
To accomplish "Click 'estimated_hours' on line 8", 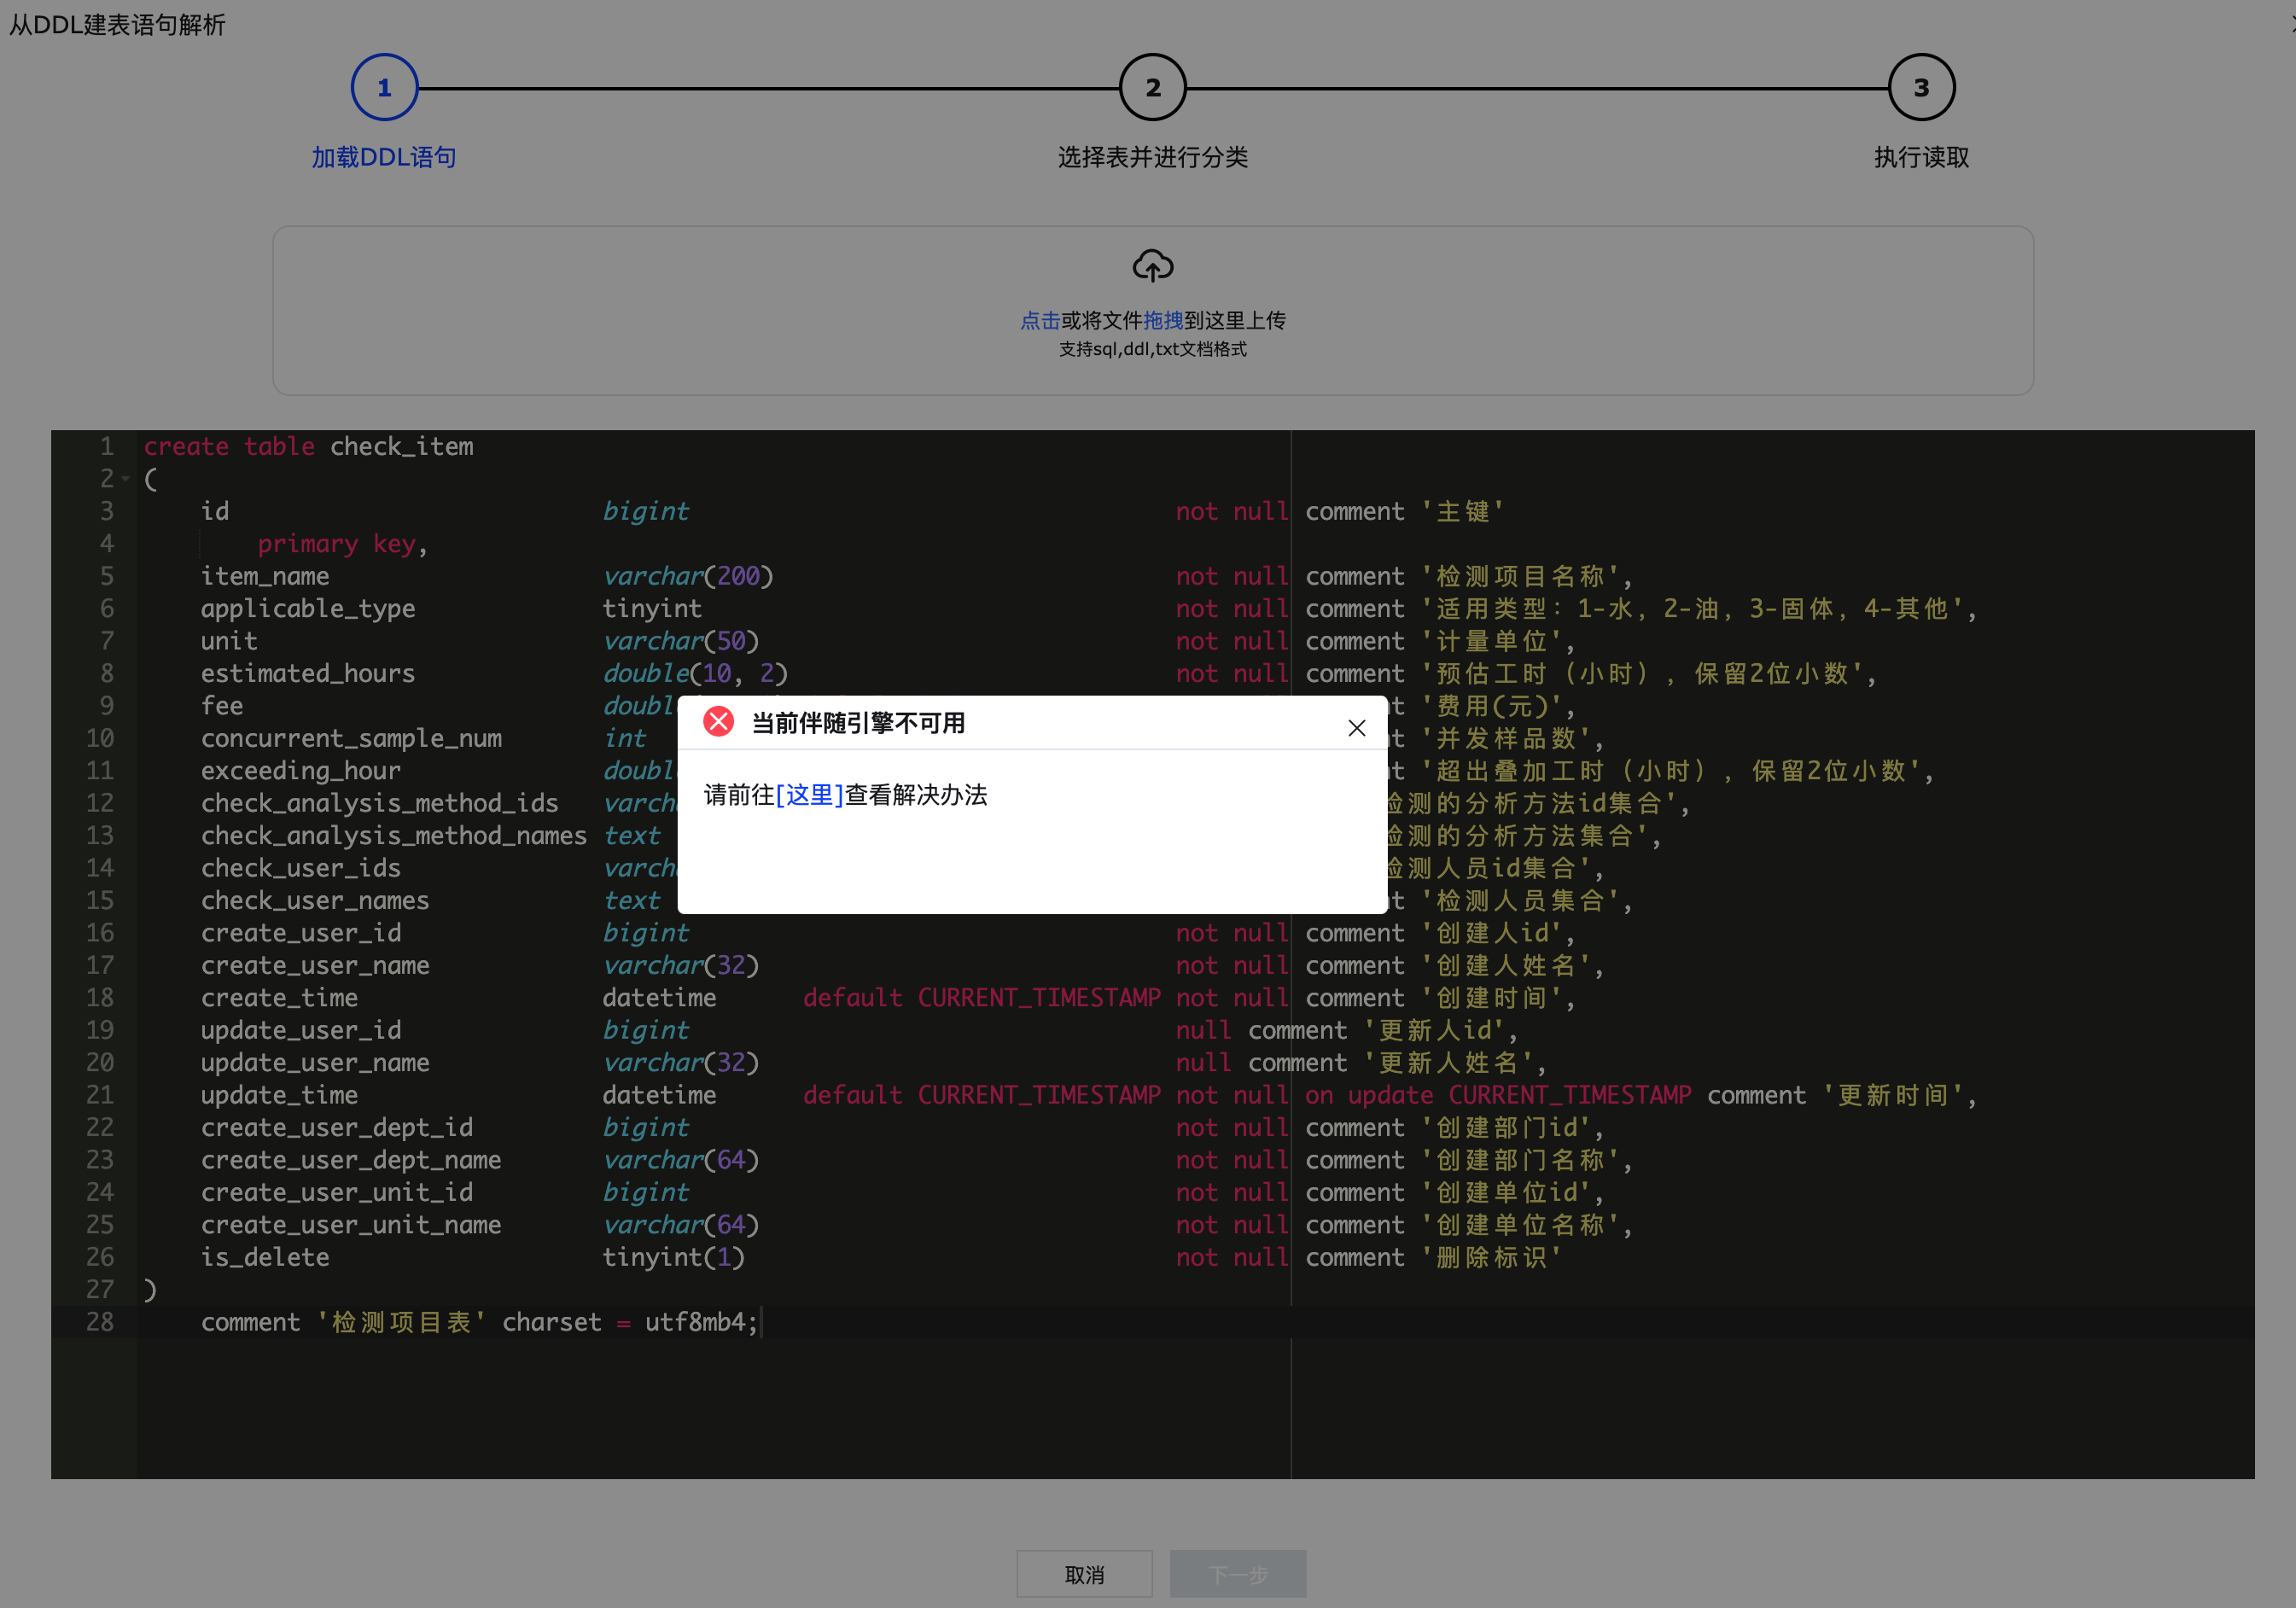I will [x=308, y=673].
